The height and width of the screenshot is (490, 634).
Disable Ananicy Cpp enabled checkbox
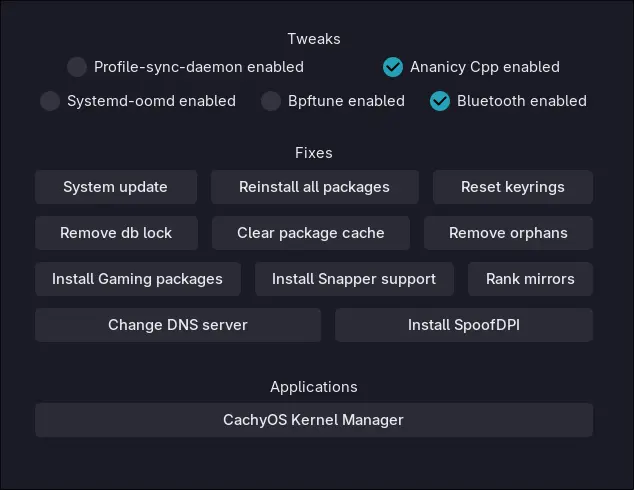click(393, 67)
